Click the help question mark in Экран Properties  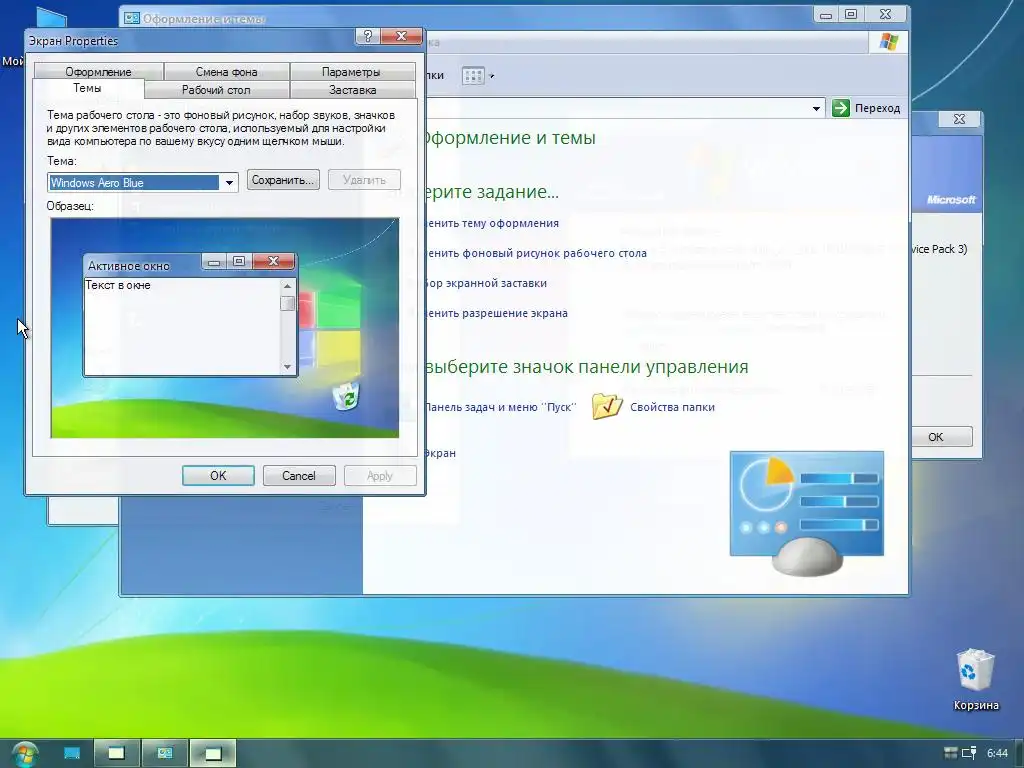click(x=368, y=37)
